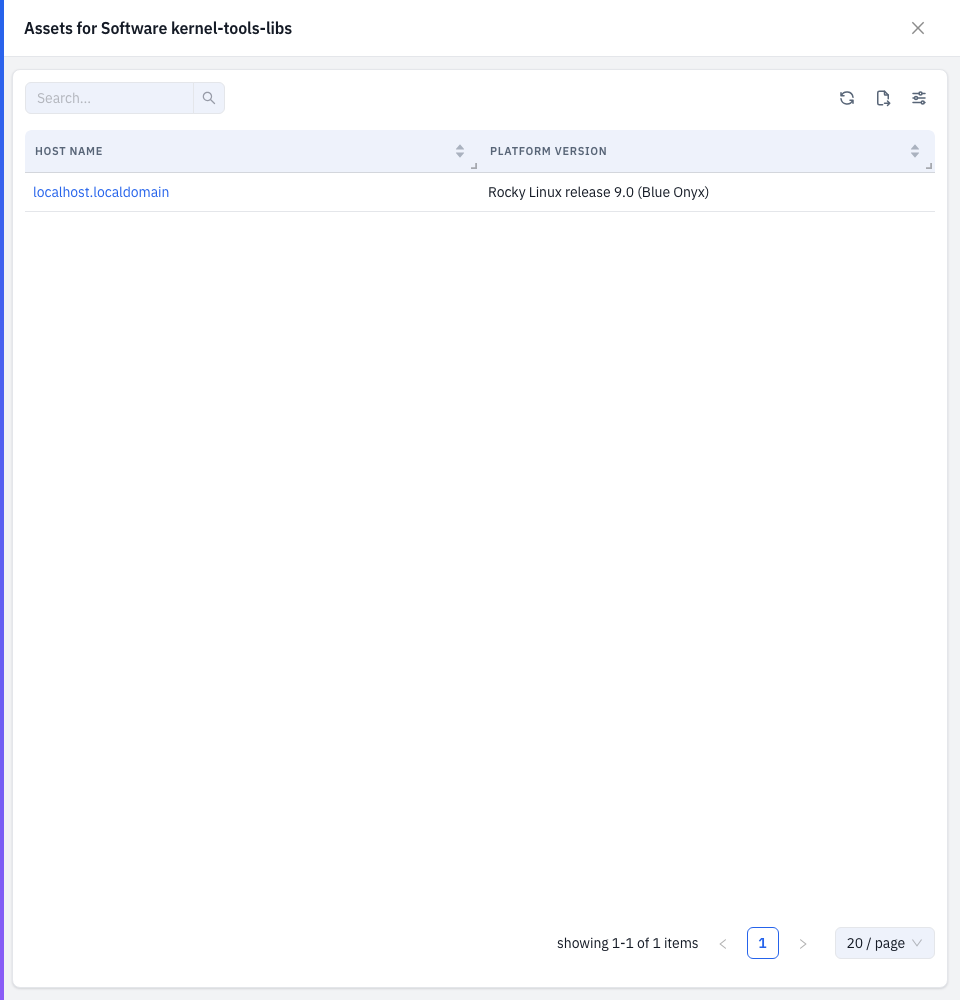Viewport: 960px width, 1000px height.
Task: Refresh the assets table
Action: [846, 98]
